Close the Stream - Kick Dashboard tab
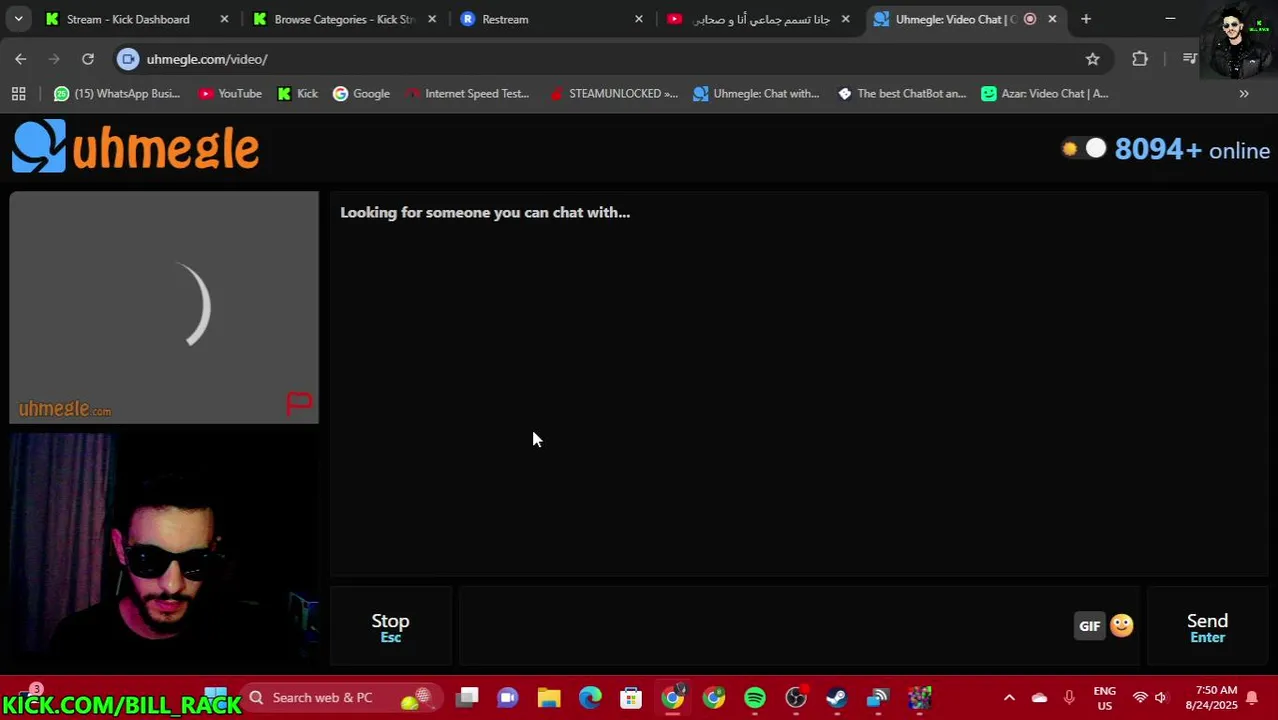The width and height of the screenshot is (1278, 720). 224,19
